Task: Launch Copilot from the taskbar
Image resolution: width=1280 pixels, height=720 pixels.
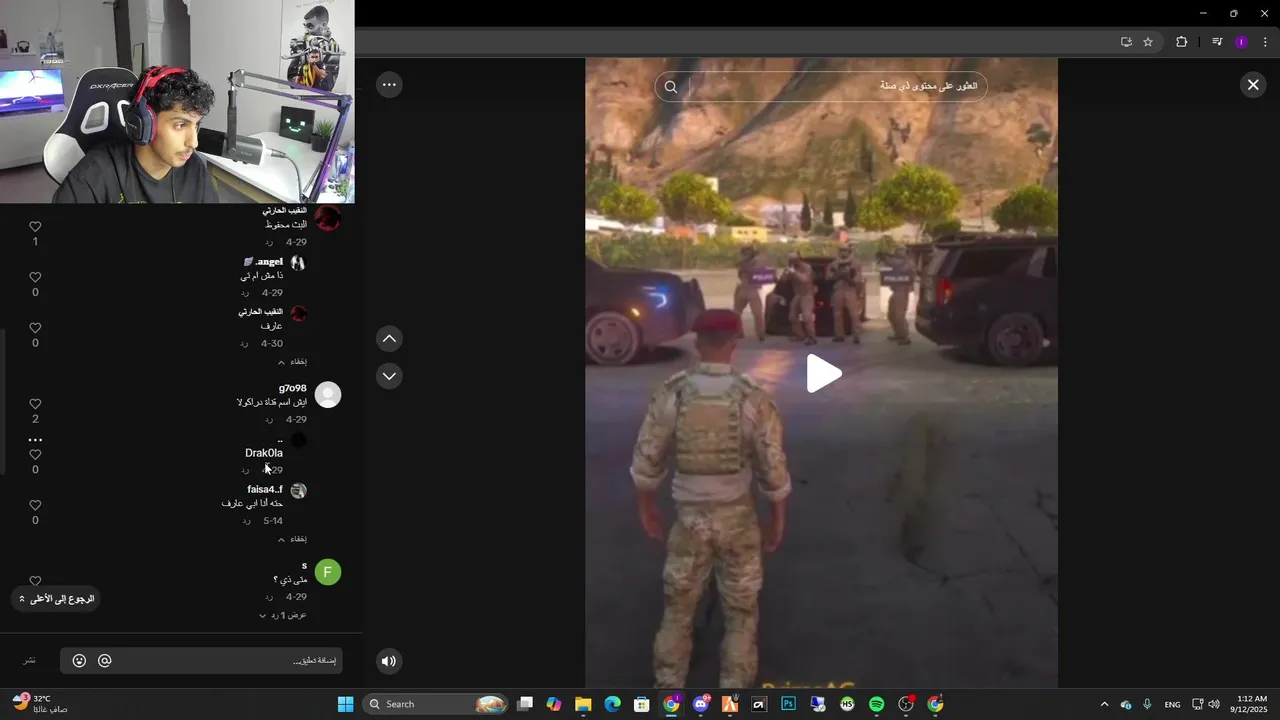Action: pyautogui.click(x=554, y=704)
